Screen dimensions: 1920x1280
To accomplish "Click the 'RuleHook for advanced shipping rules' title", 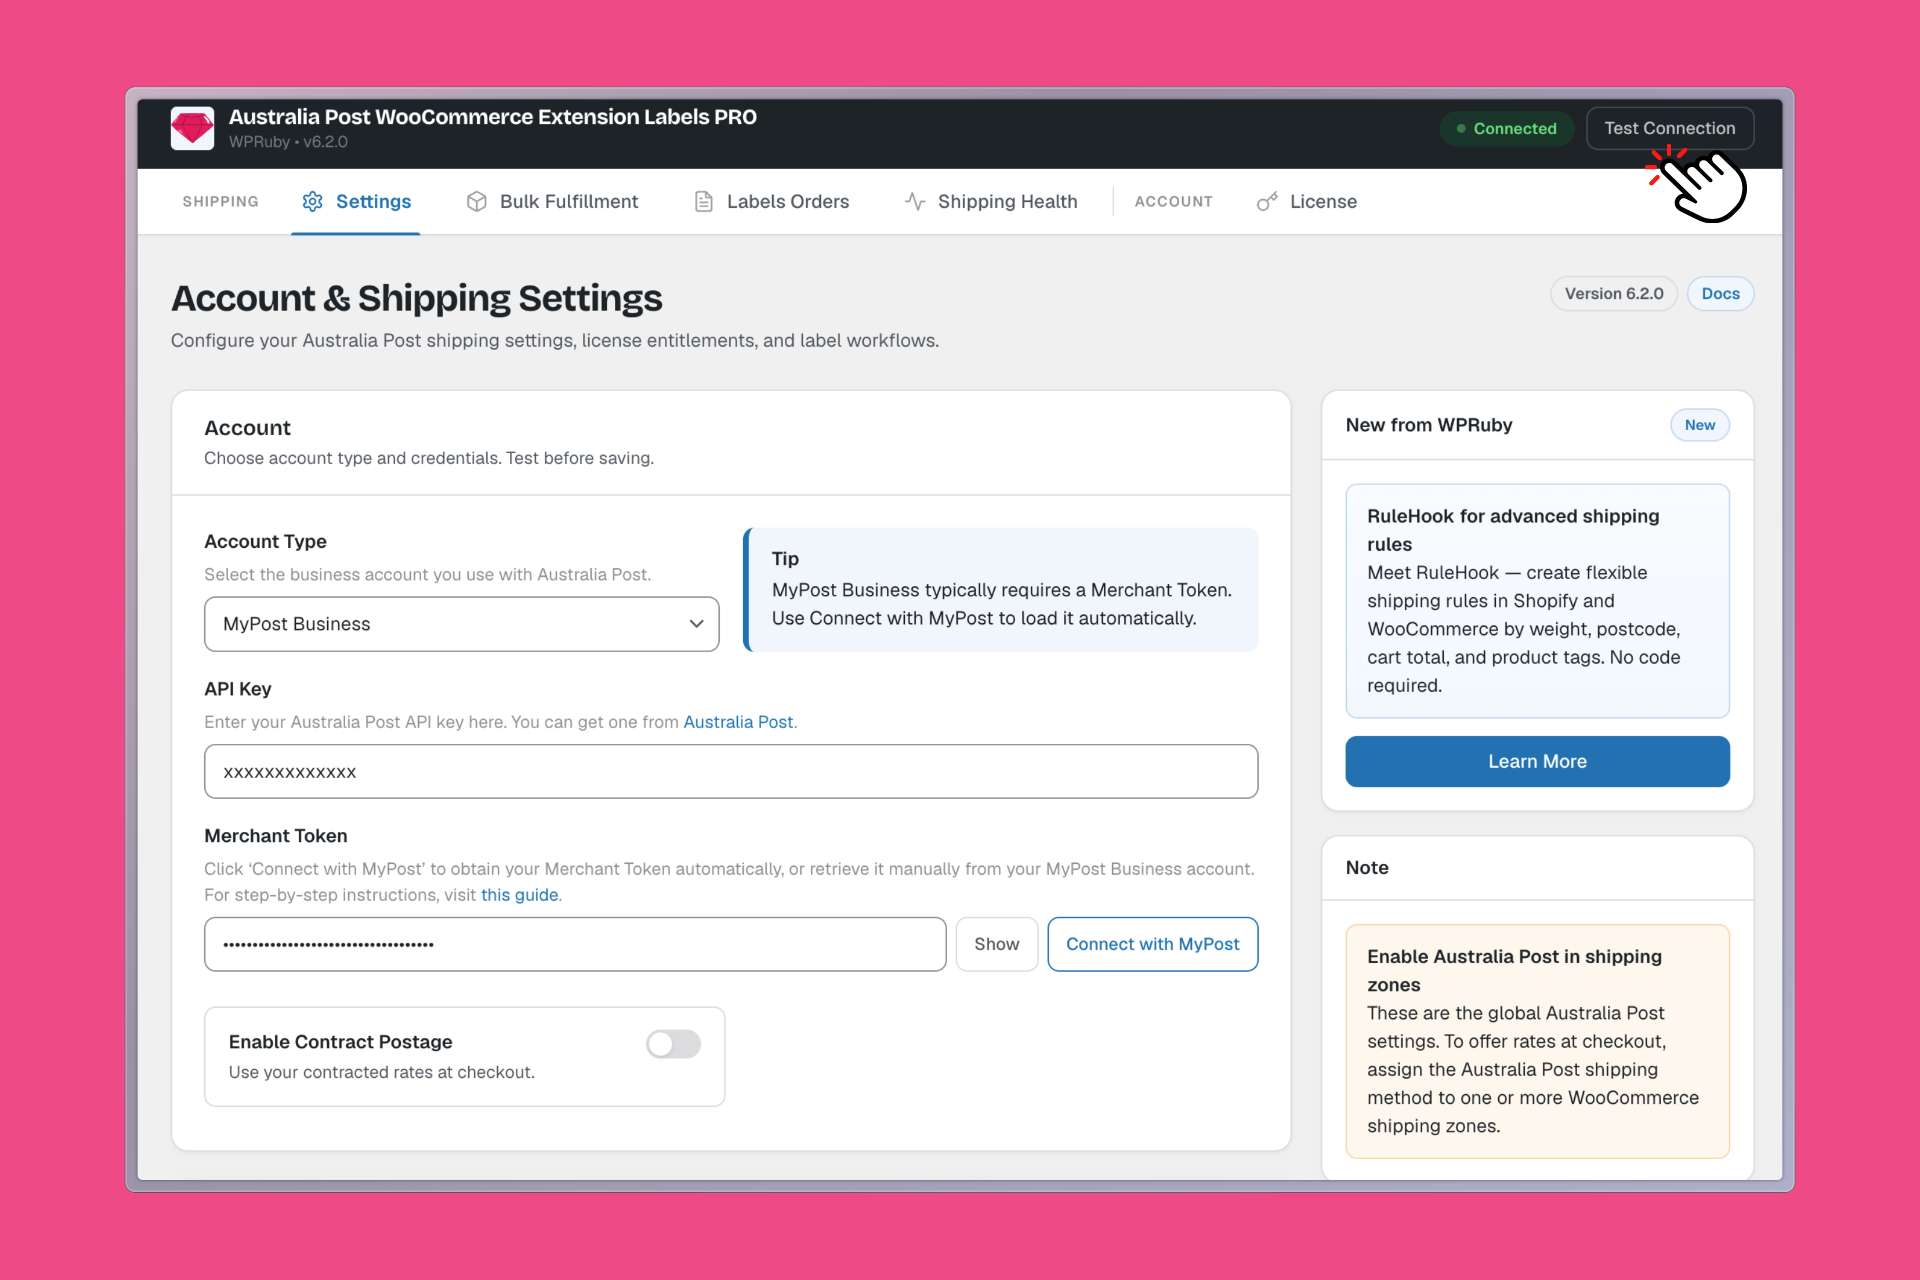I will [1513, 530].
